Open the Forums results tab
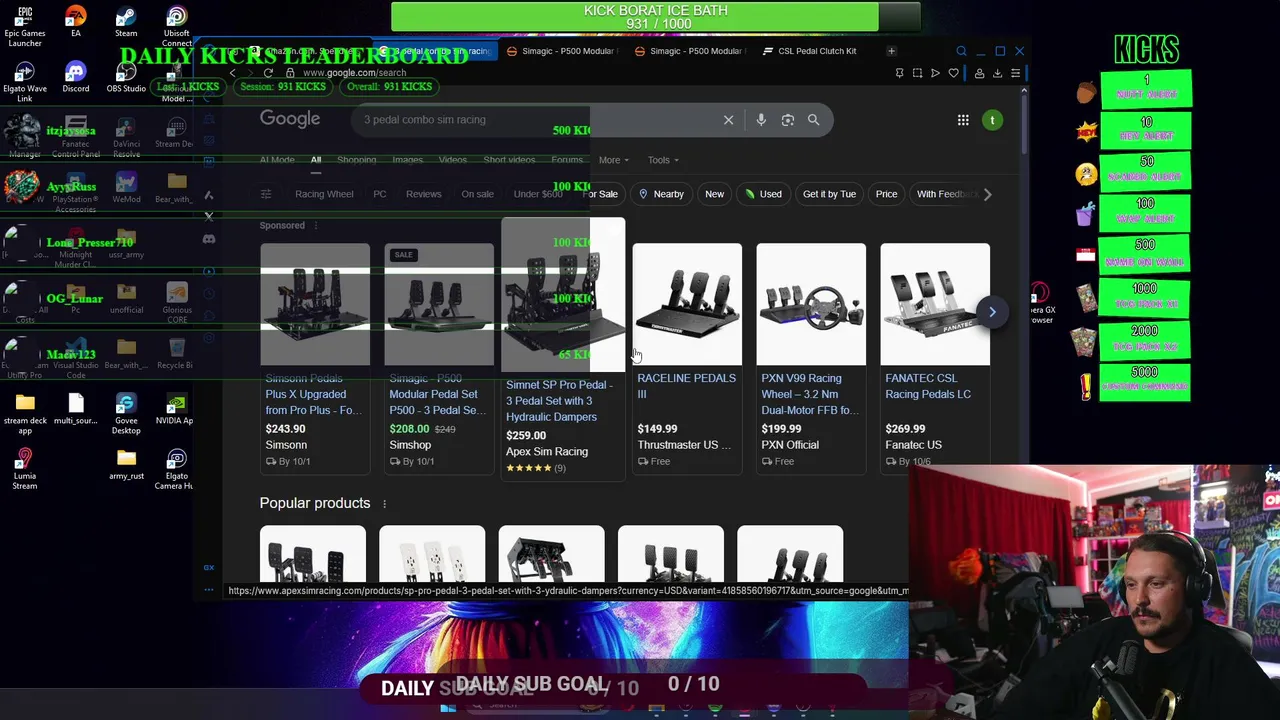This screenshot has width=1280, height=720. [567, 160]
